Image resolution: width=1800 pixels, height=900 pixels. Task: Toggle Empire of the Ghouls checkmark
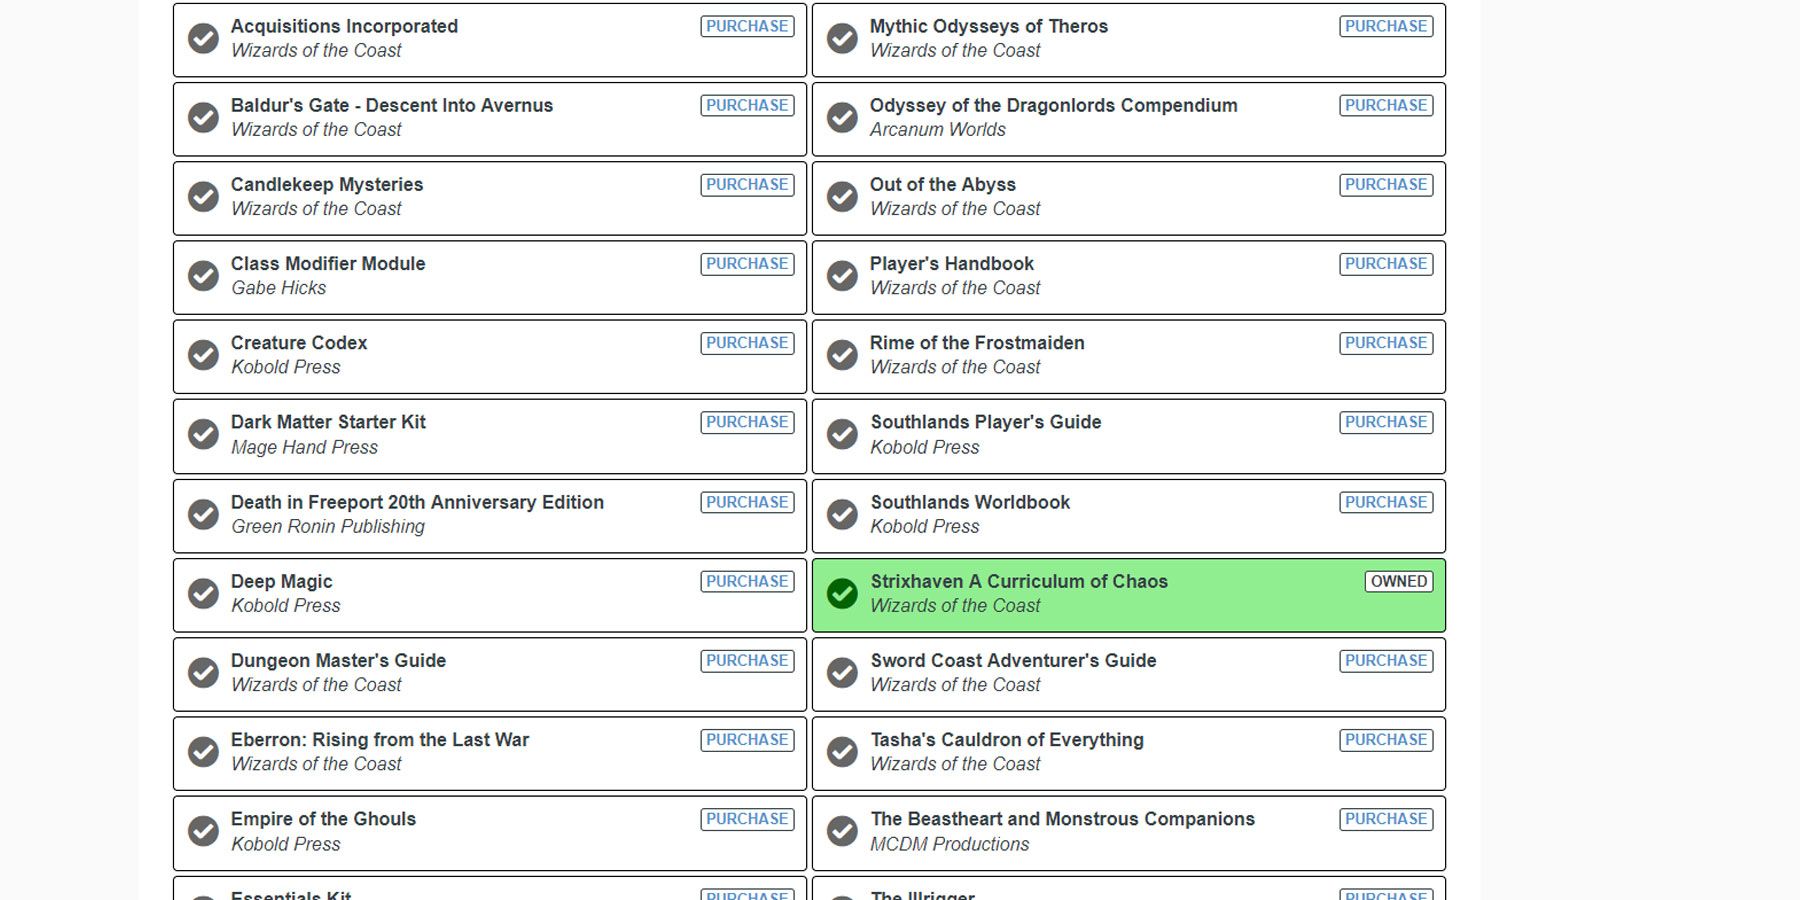click(x=204, y=831)
